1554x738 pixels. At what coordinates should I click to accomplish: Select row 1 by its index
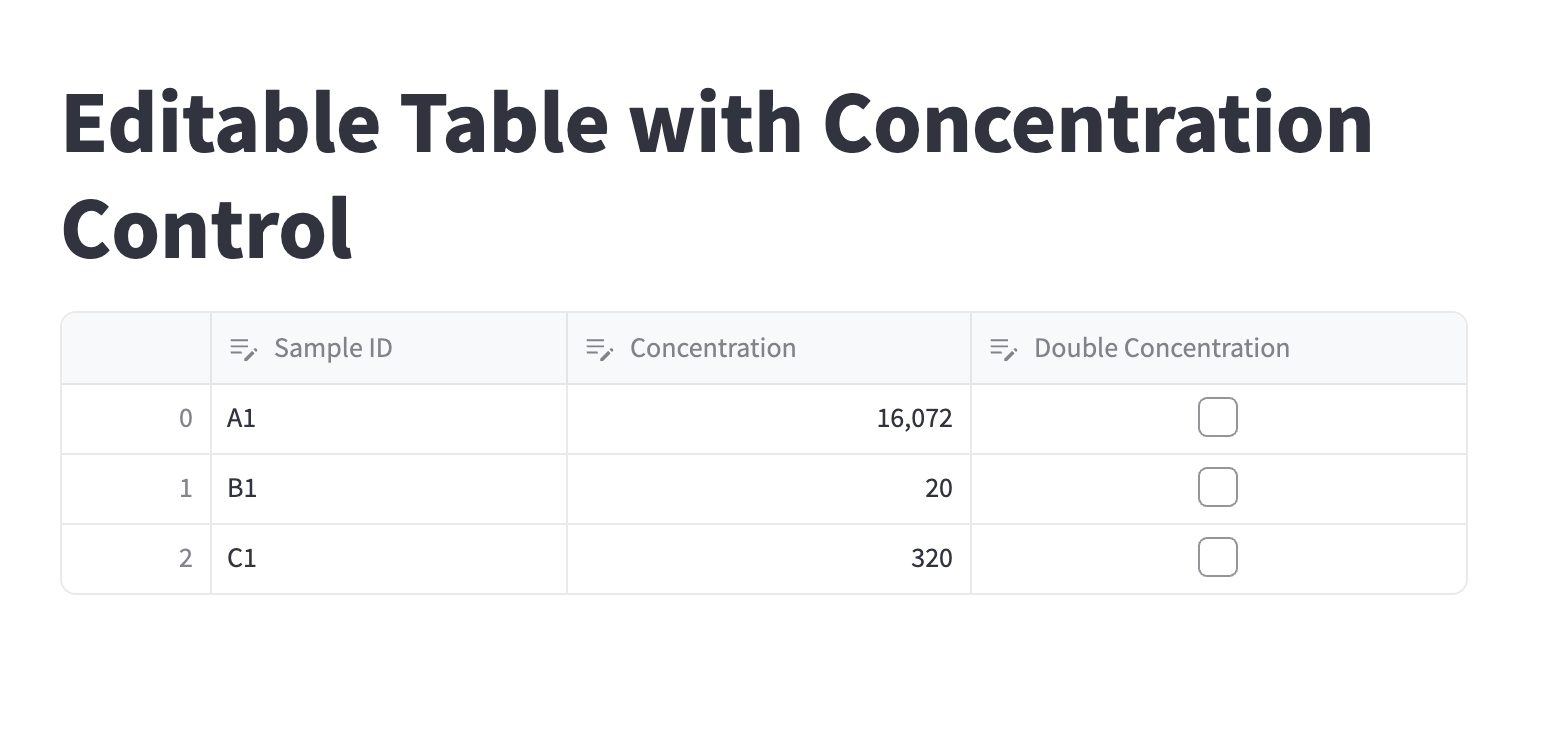click(137, 489)
